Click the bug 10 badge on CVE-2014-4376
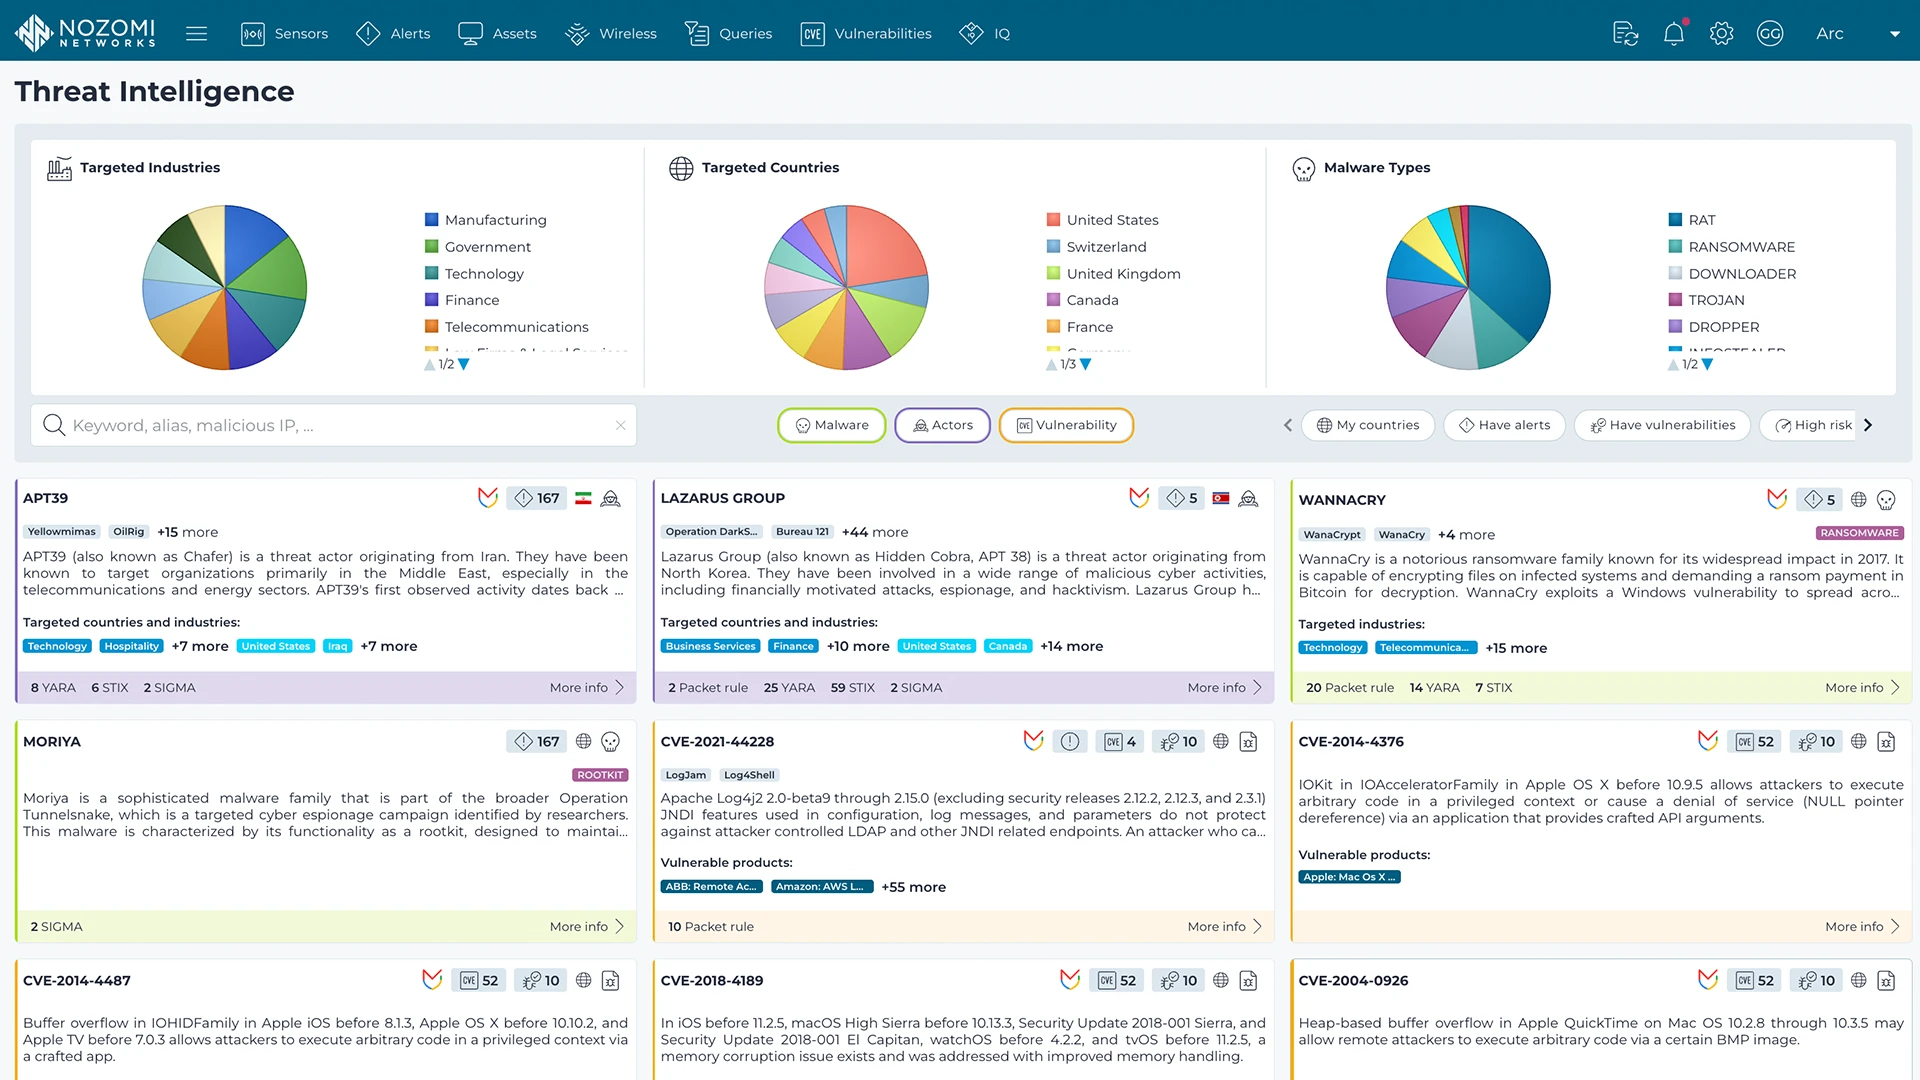 point(1817,742)
